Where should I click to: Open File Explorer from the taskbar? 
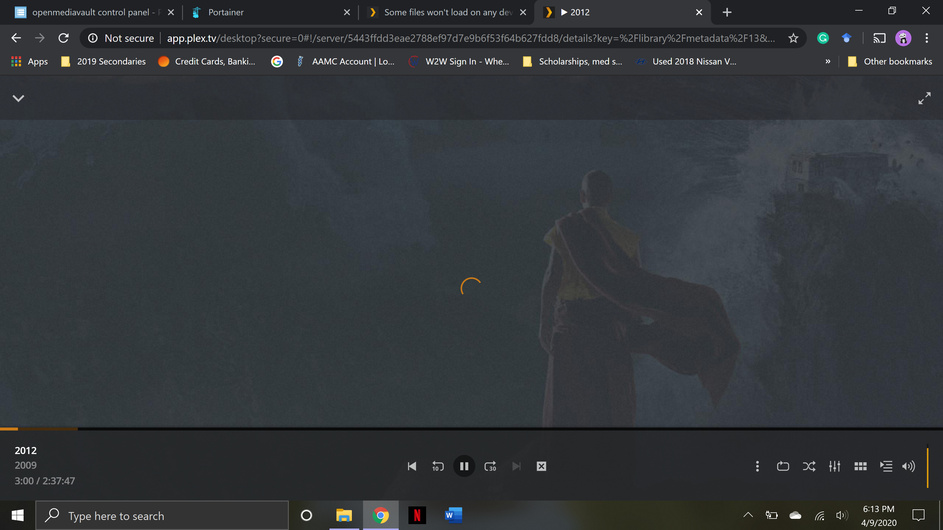coord(344,516)
